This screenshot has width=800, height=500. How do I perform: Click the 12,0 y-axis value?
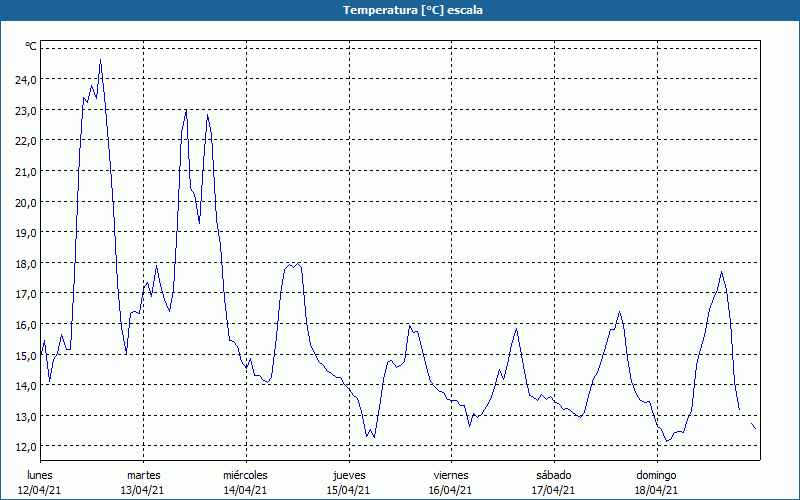[x=27, y=447]
